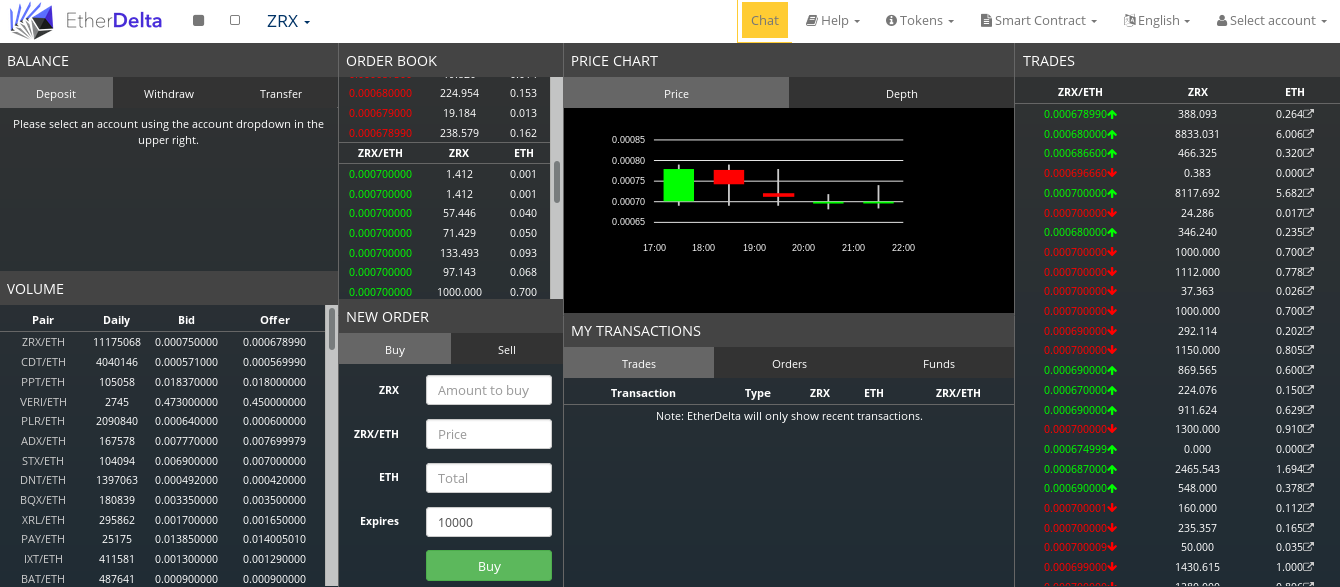Expand the Help dropdown menu
The width and height of the screenshot is (1340, 587).
833,20
